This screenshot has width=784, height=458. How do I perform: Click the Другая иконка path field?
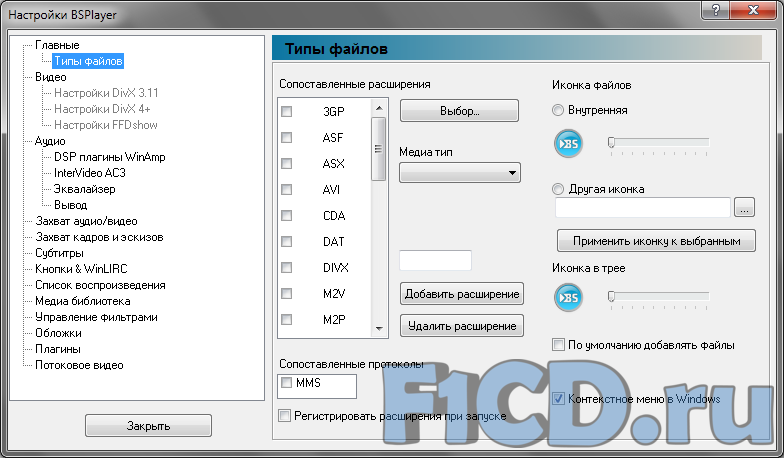pos(643,208)
